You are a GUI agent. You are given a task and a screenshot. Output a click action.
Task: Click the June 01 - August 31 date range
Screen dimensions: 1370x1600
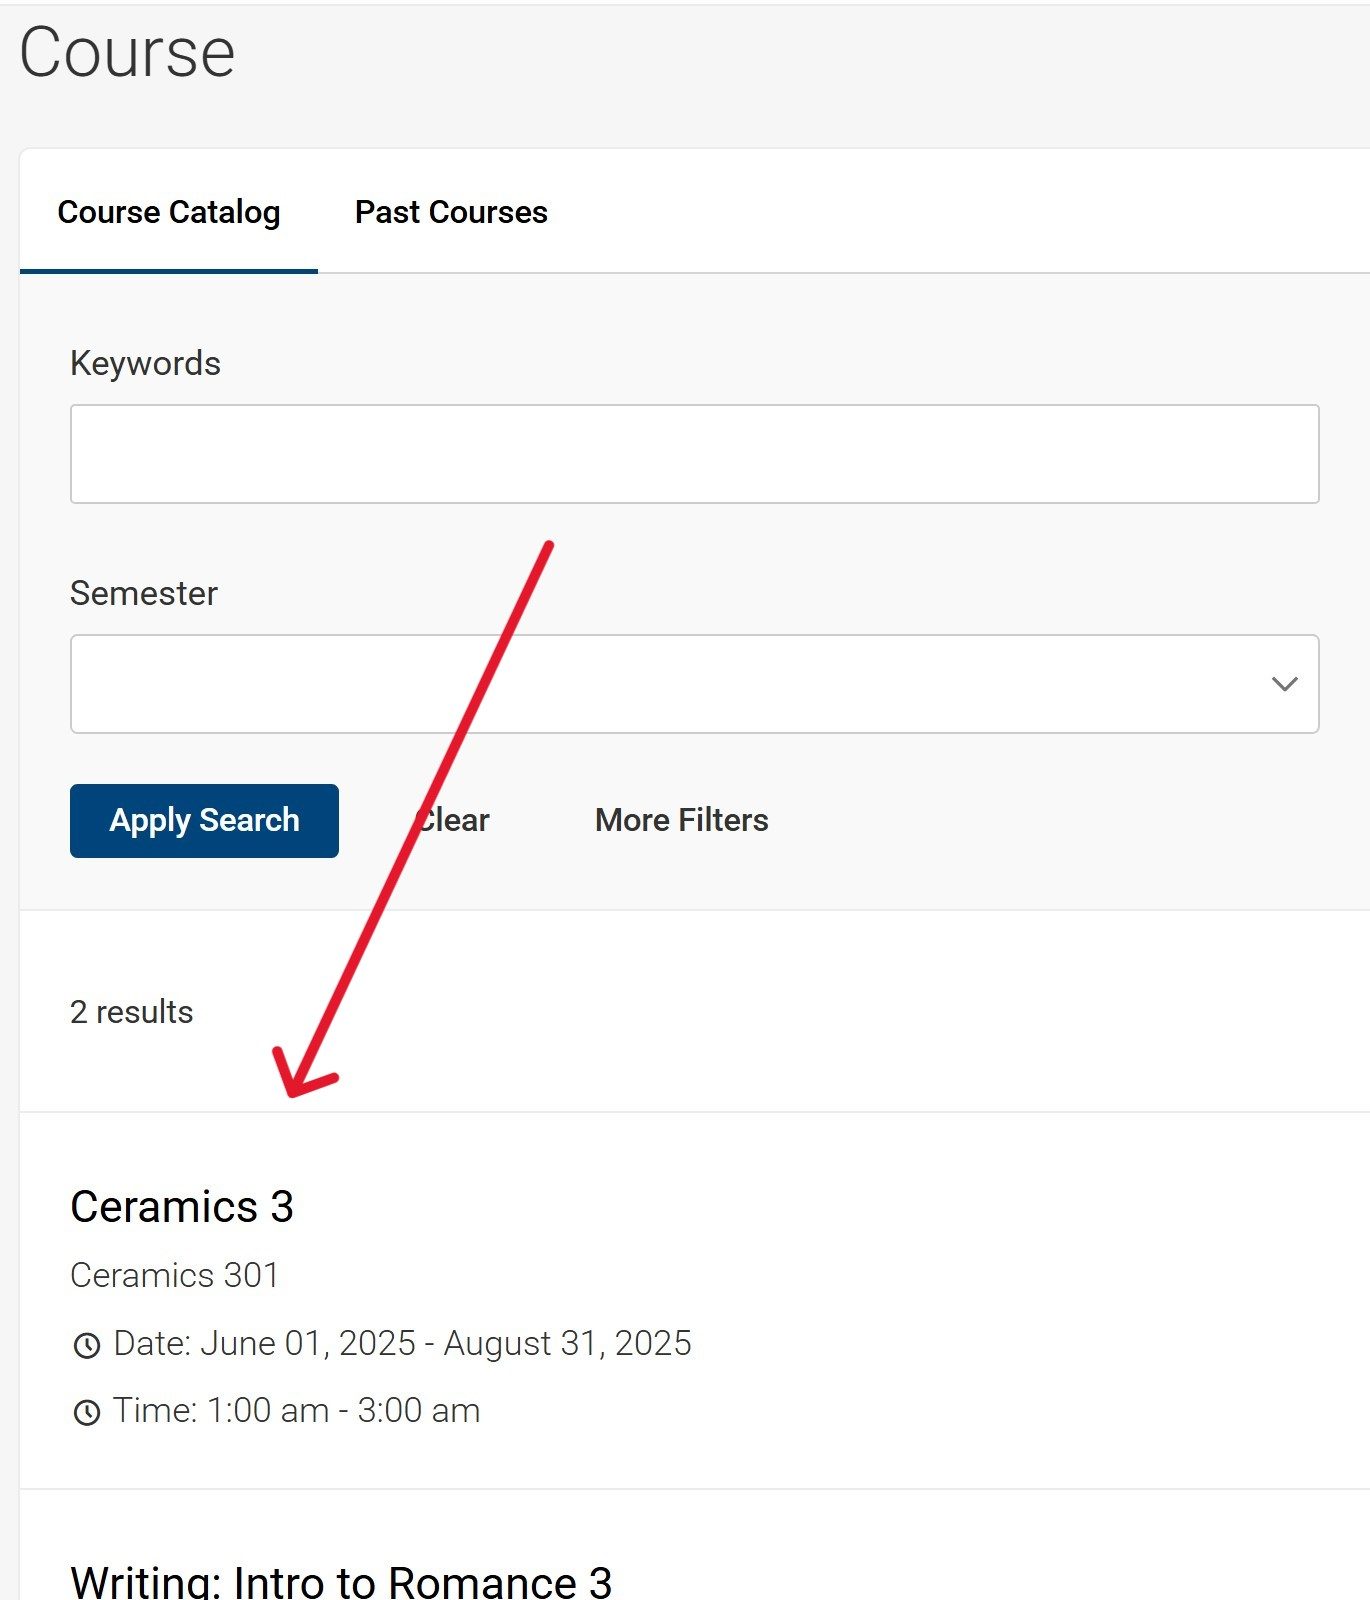pyautogui.click(x=402, y=1343)
